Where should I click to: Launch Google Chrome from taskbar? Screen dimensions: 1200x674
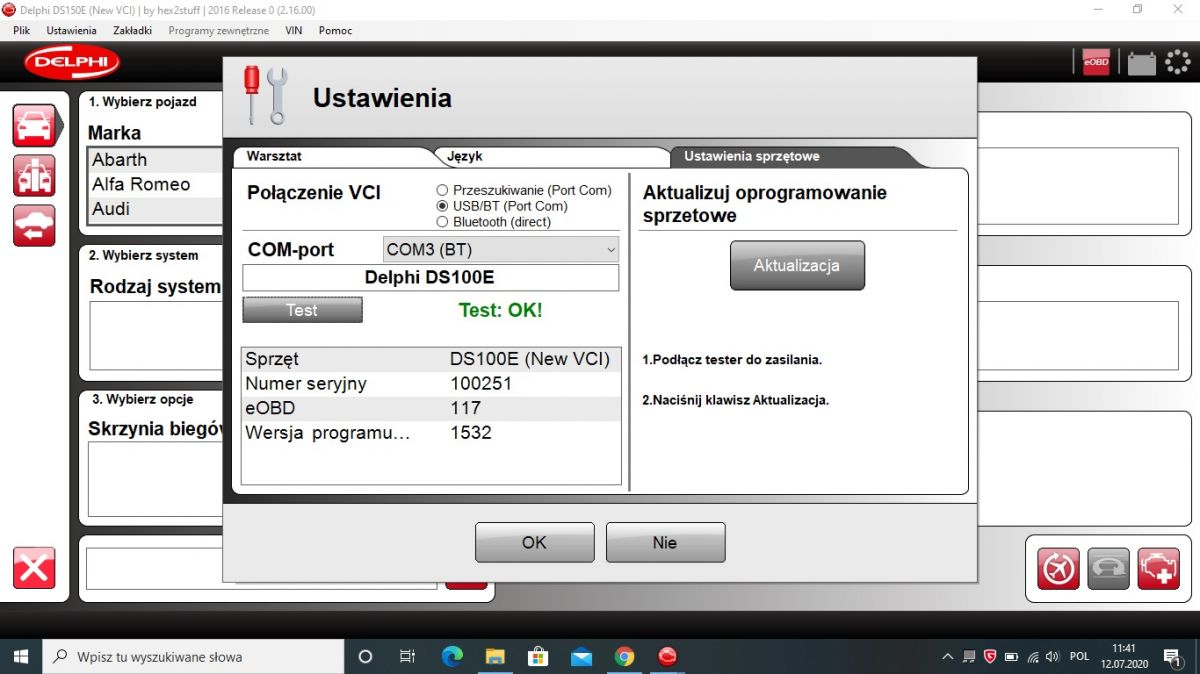click(x=624, y=656)
